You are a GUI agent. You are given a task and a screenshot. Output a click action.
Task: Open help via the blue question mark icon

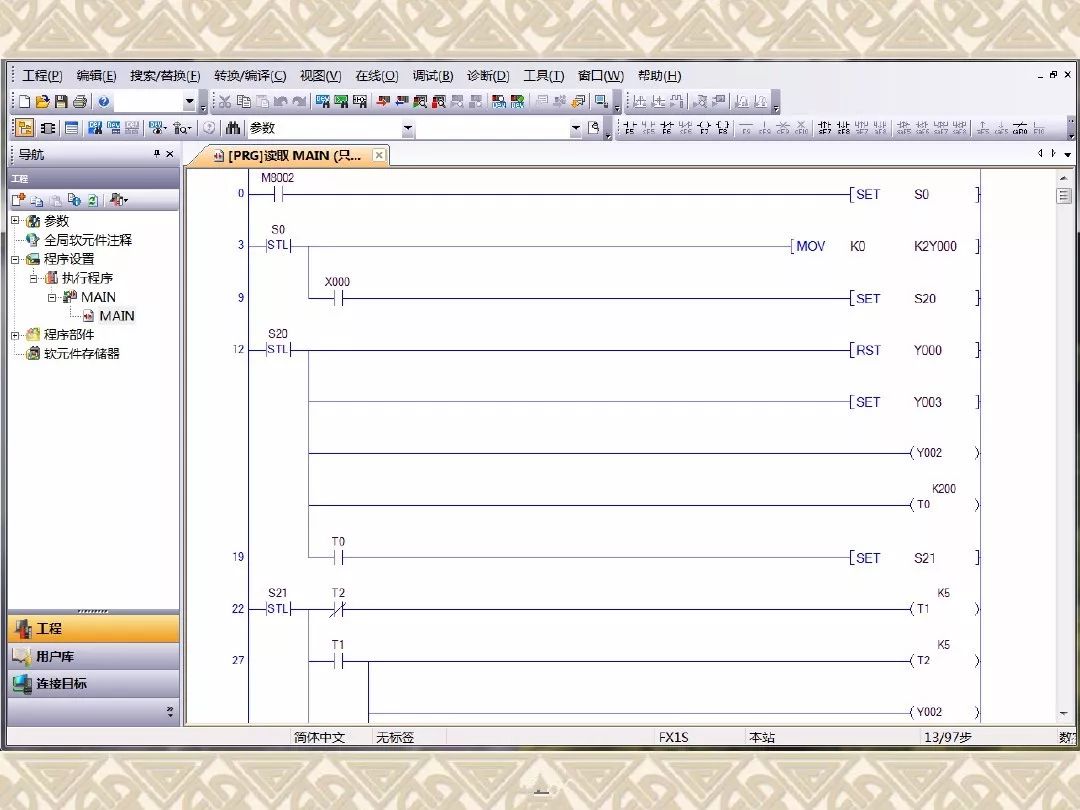coord(104,102)
